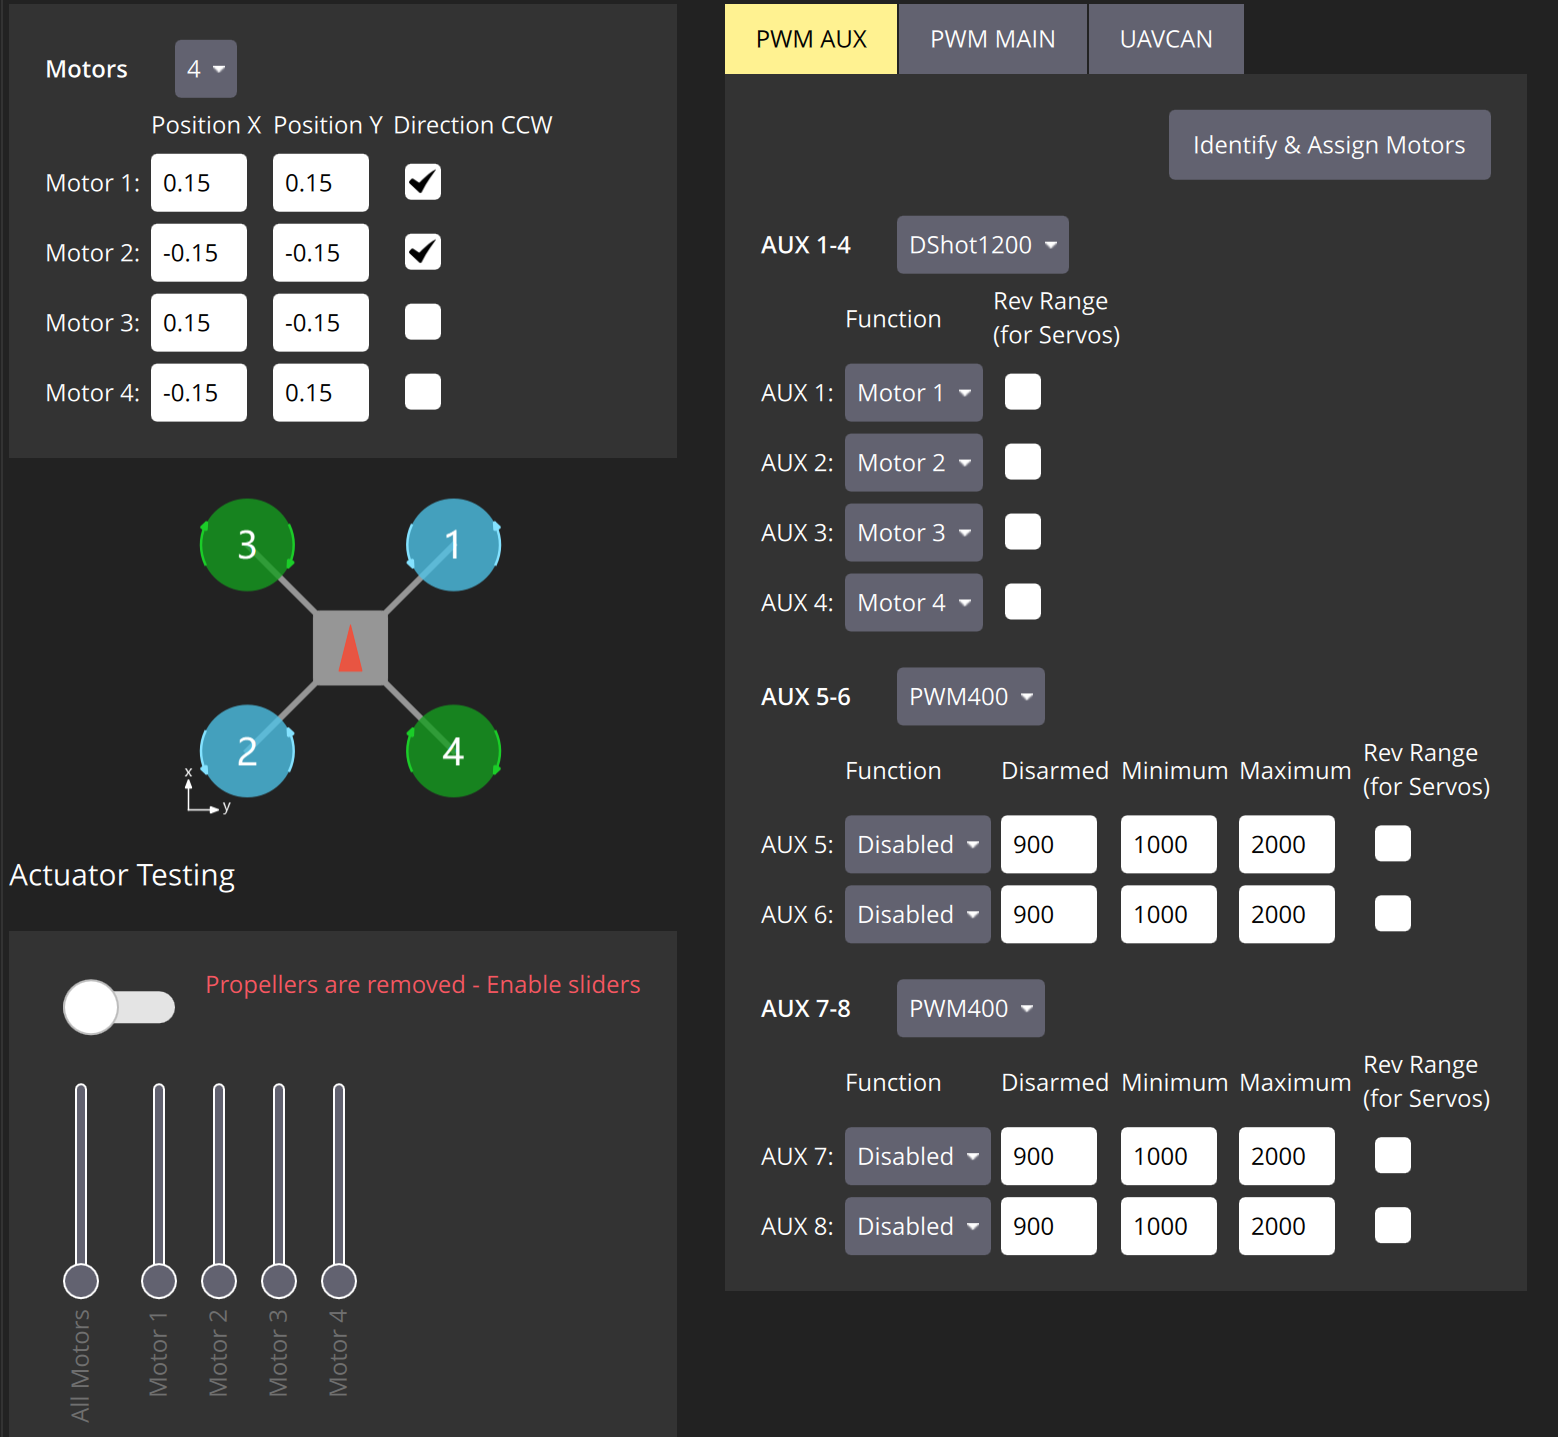Open AUX 5 function dropdown
Viewport: 1558px width, 1437px height.
point(918,845)
